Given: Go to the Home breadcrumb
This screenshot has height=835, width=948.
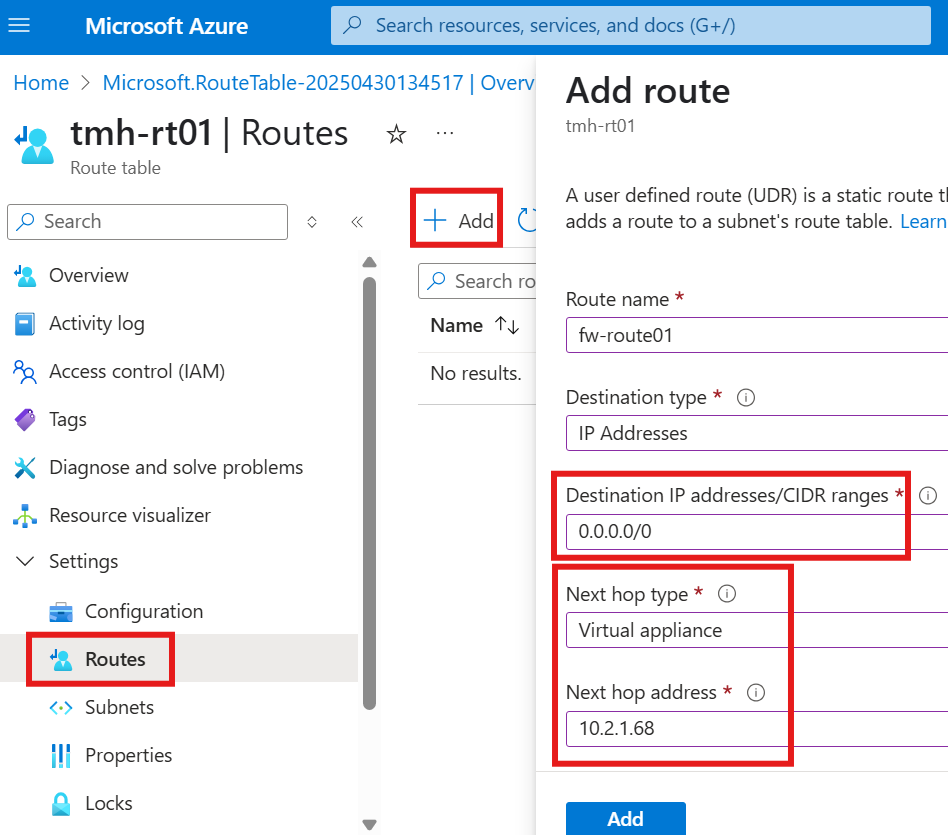Looking at the screenshot, I should [x=41, y=83].
